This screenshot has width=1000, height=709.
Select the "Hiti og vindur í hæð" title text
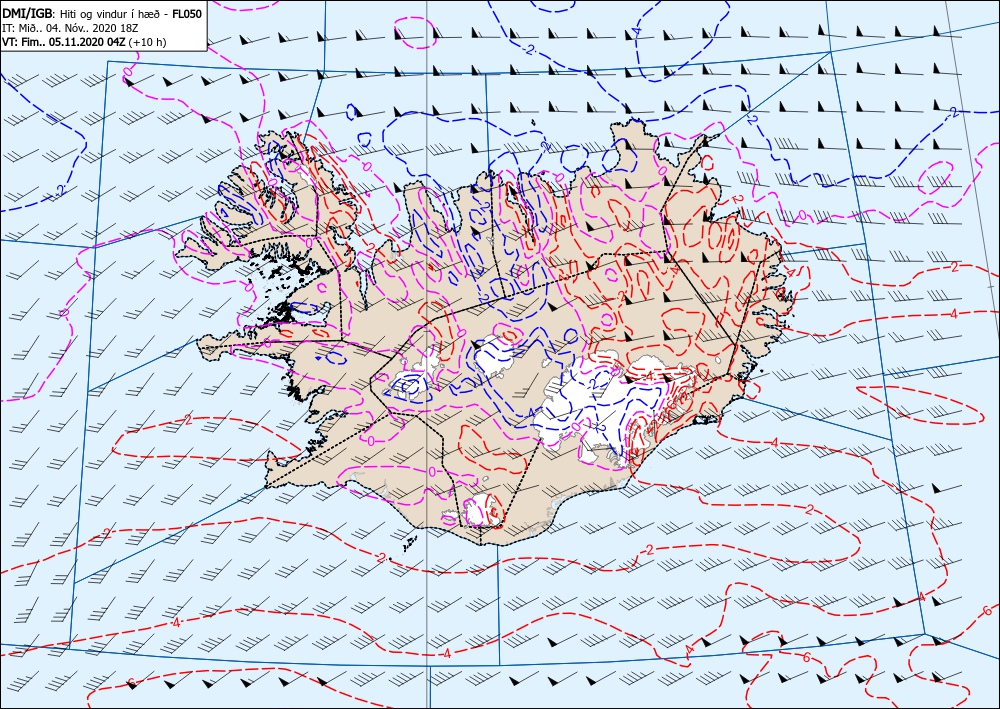tap(112, 14)
